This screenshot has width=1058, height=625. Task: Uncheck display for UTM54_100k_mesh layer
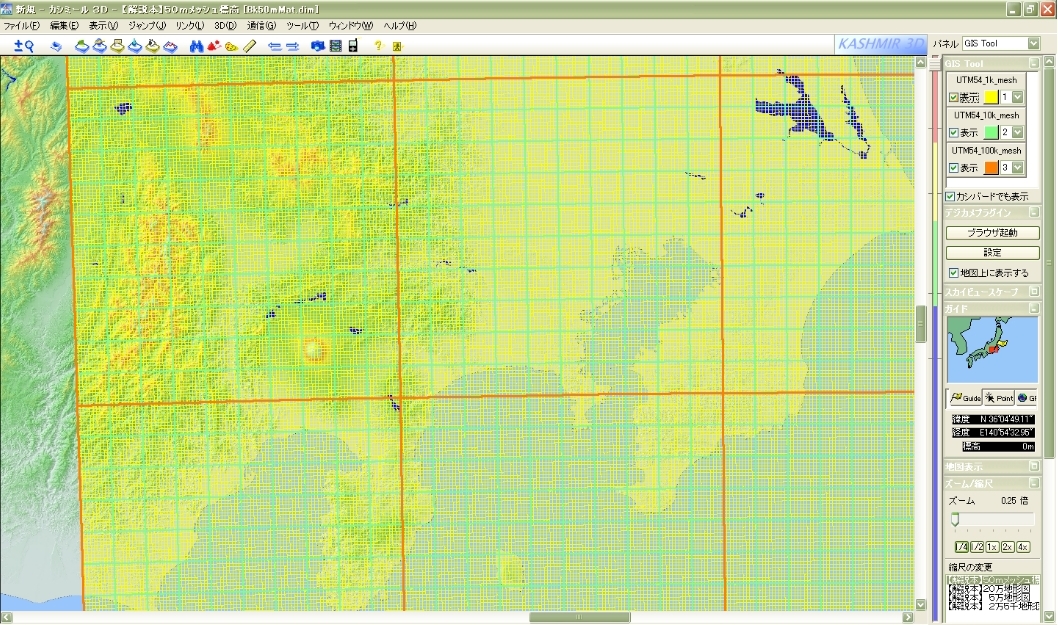[953, 167]
